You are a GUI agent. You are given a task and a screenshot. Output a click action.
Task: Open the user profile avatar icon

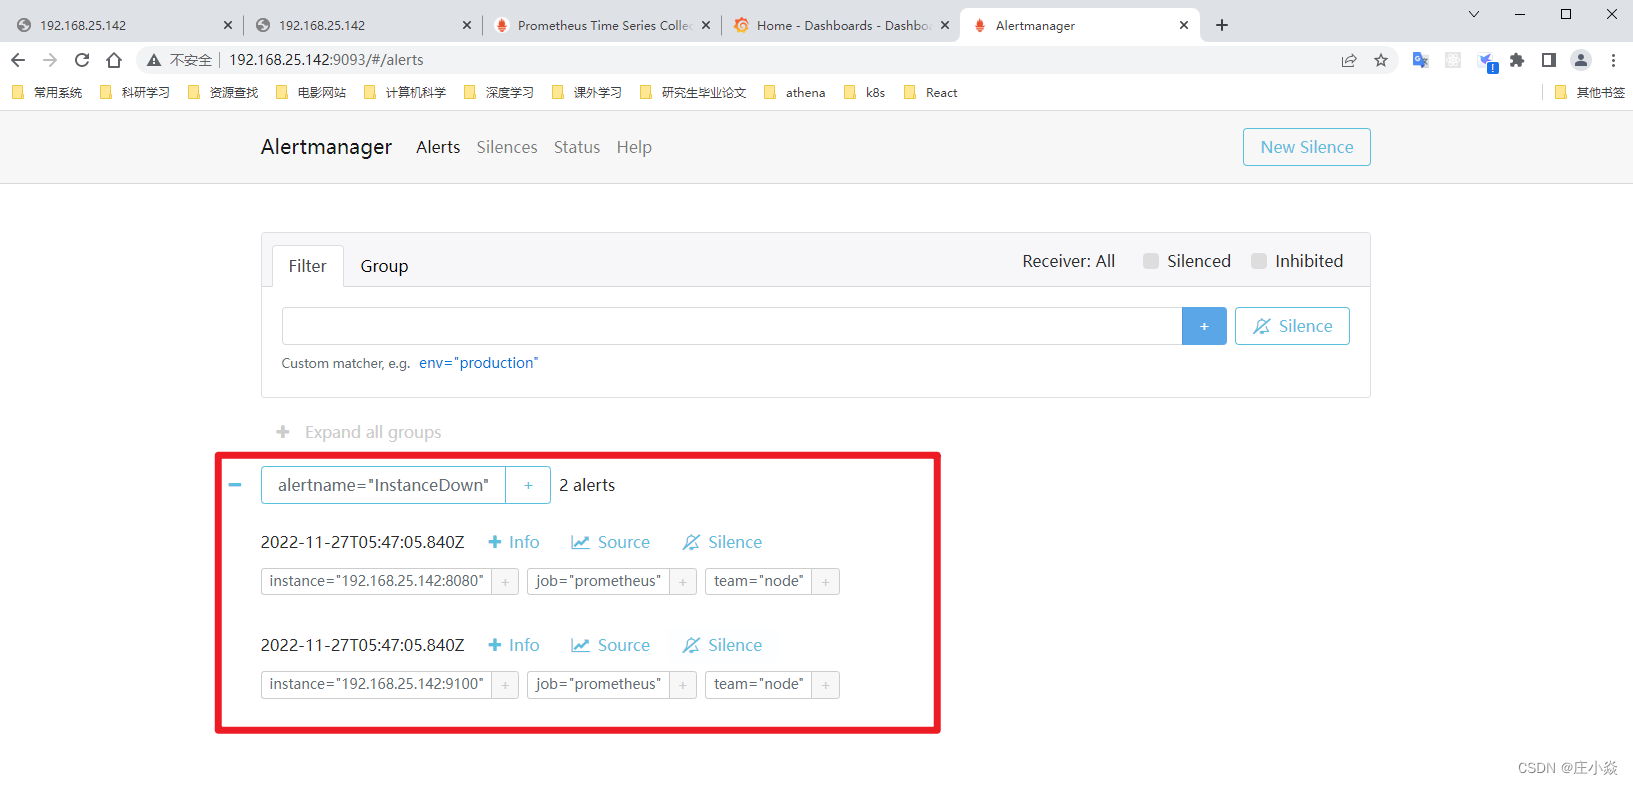[1581, 60]
